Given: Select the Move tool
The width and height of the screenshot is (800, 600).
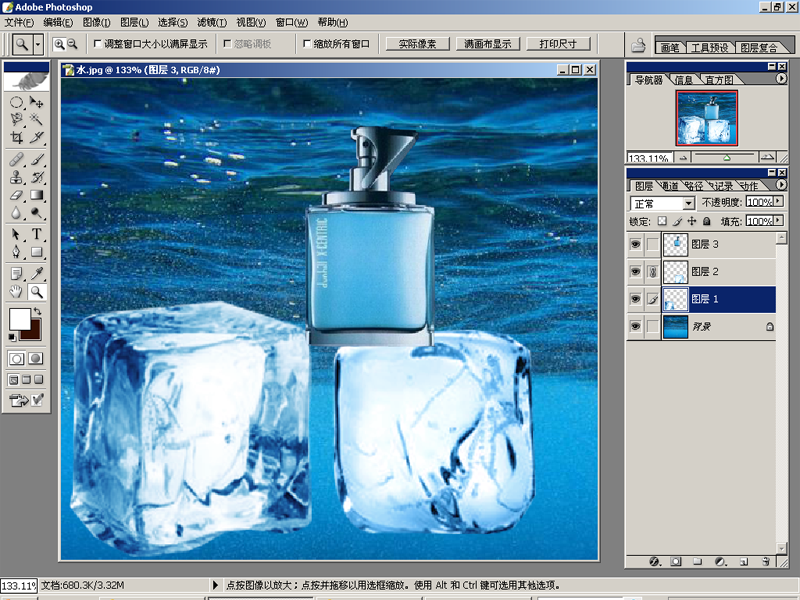Looking at the screenshot, I should (36, 102).
